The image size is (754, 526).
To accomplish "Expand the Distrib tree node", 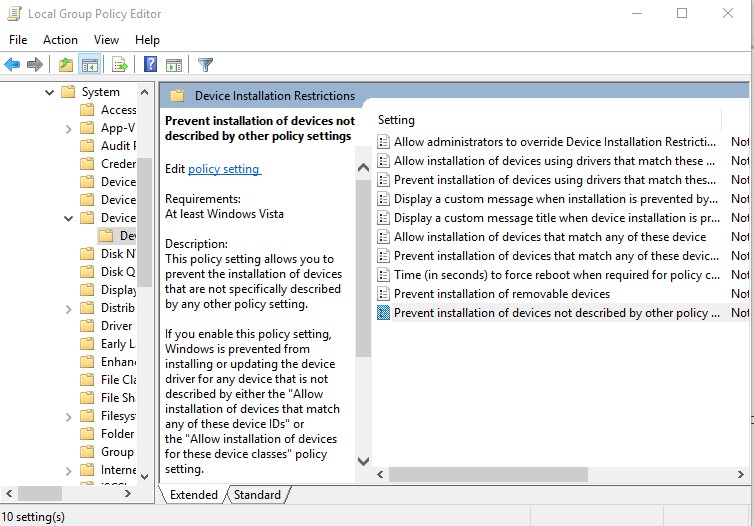I will [68, 309].
